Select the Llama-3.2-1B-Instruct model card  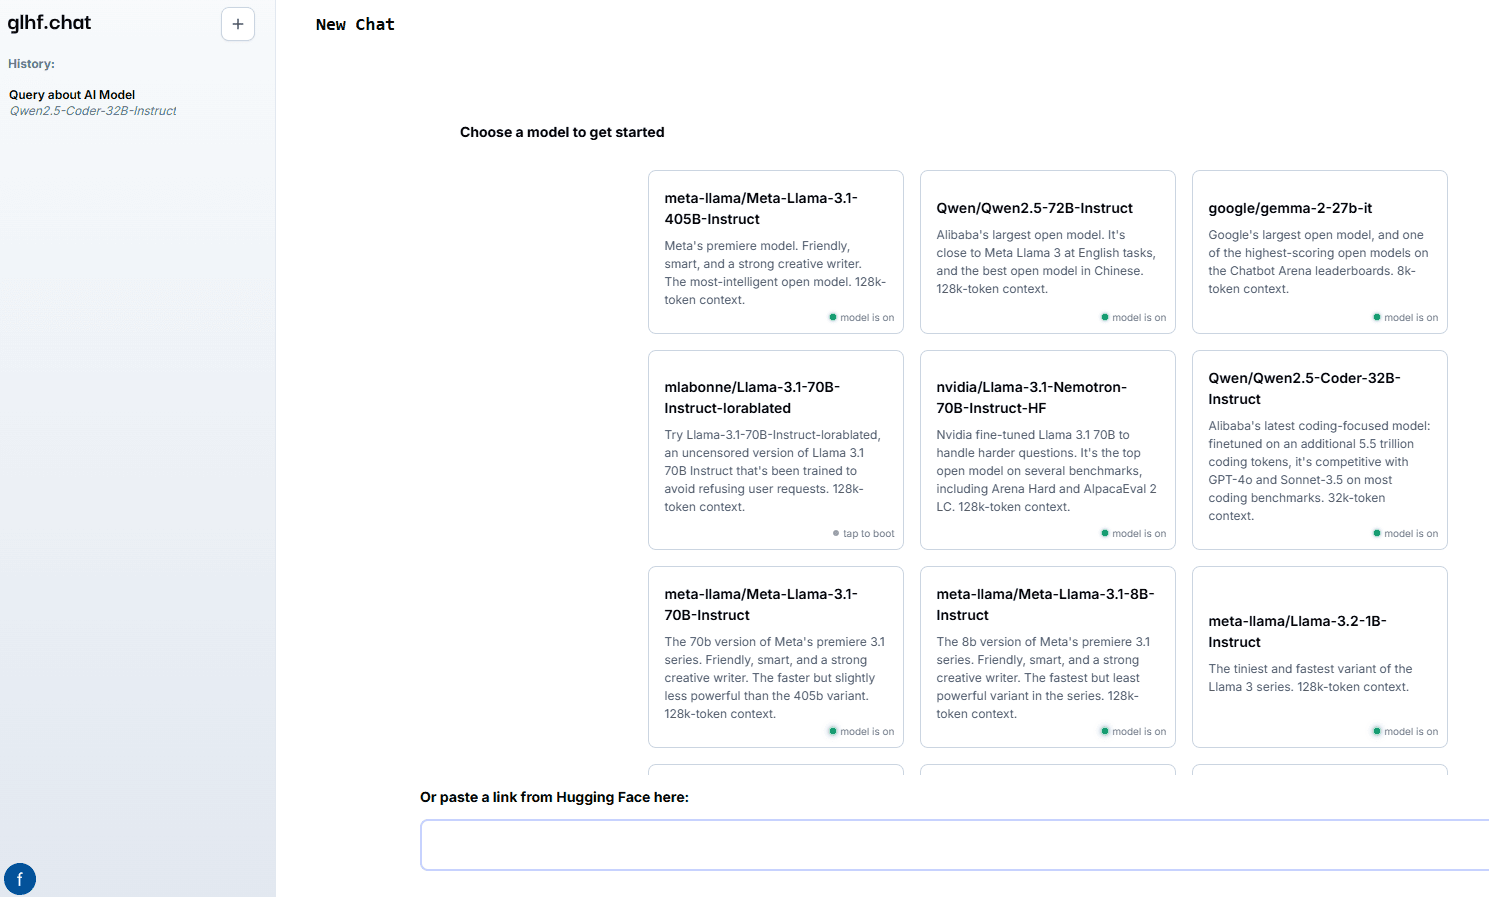1320,657
